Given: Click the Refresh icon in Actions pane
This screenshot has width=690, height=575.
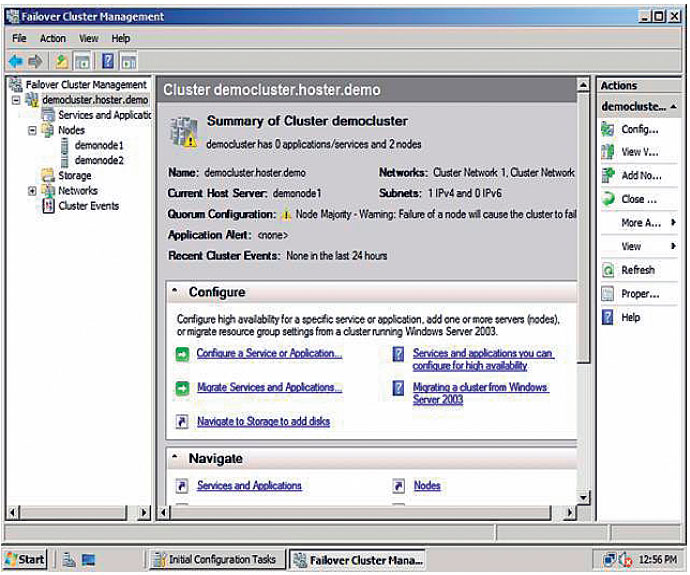Looking at the screenshot, I should 608,270.
